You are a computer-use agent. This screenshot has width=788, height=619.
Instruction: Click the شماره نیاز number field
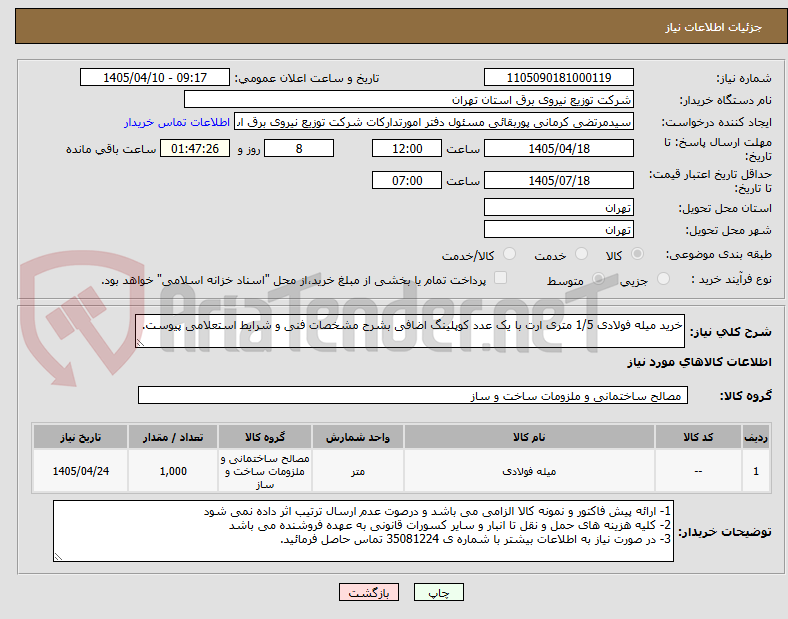click(559, 77)
